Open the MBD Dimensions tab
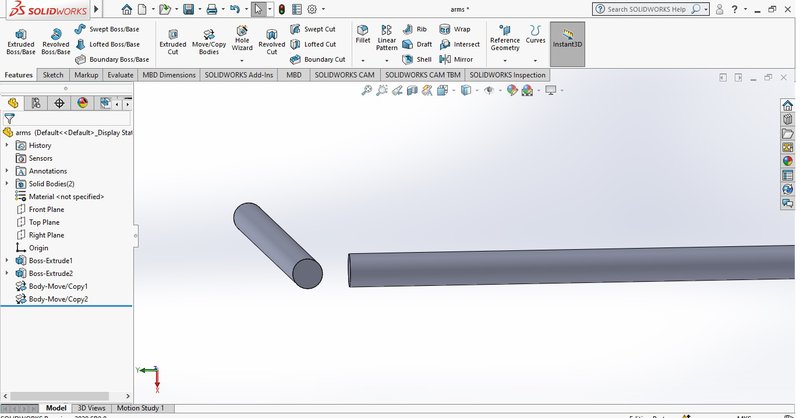 [169, 75]
